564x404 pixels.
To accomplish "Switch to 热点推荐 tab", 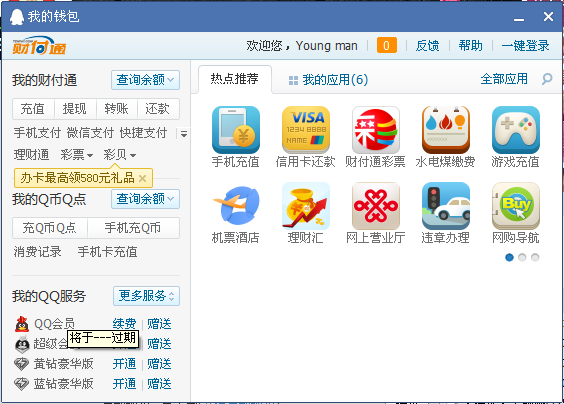I will (235, 79).
